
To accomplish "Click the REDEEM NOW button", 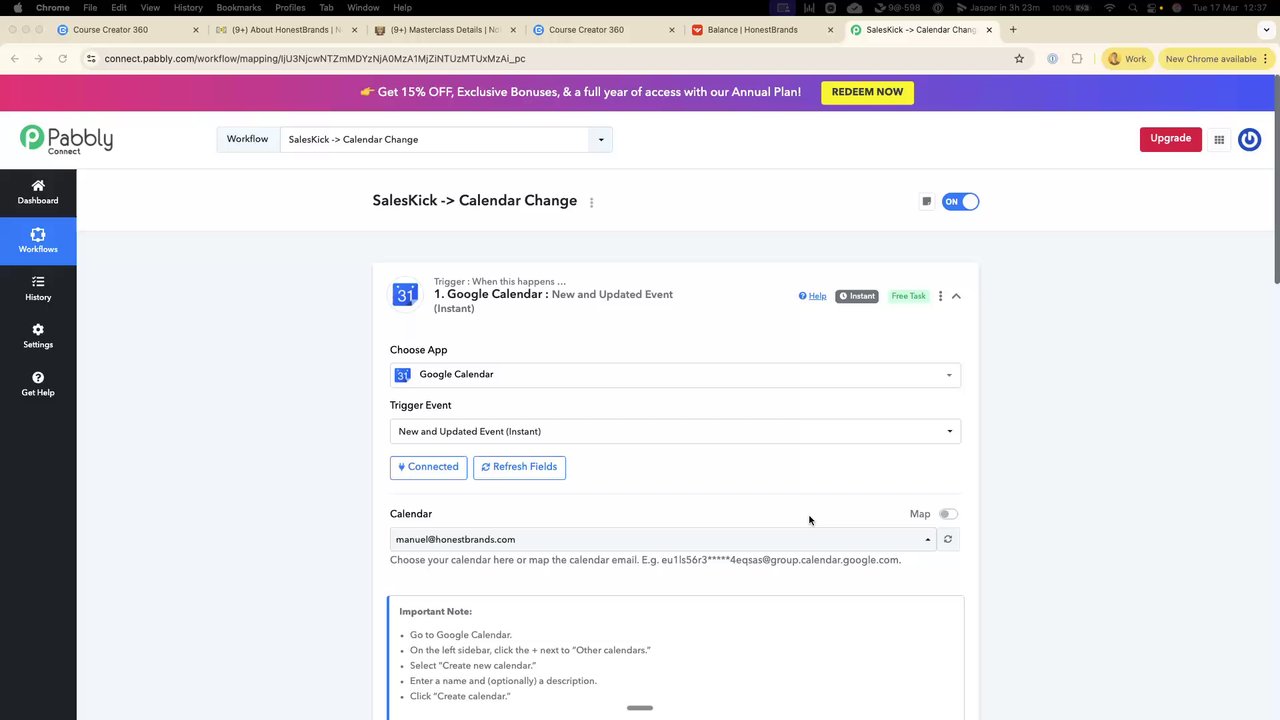I will [867, 92].
